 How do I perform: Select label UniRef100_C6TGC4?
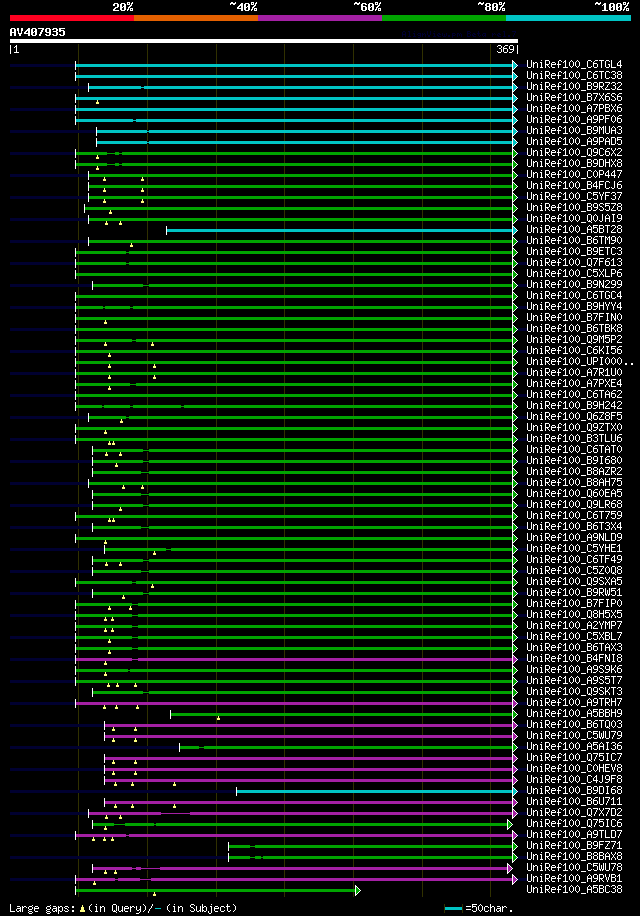pos(574,296)
